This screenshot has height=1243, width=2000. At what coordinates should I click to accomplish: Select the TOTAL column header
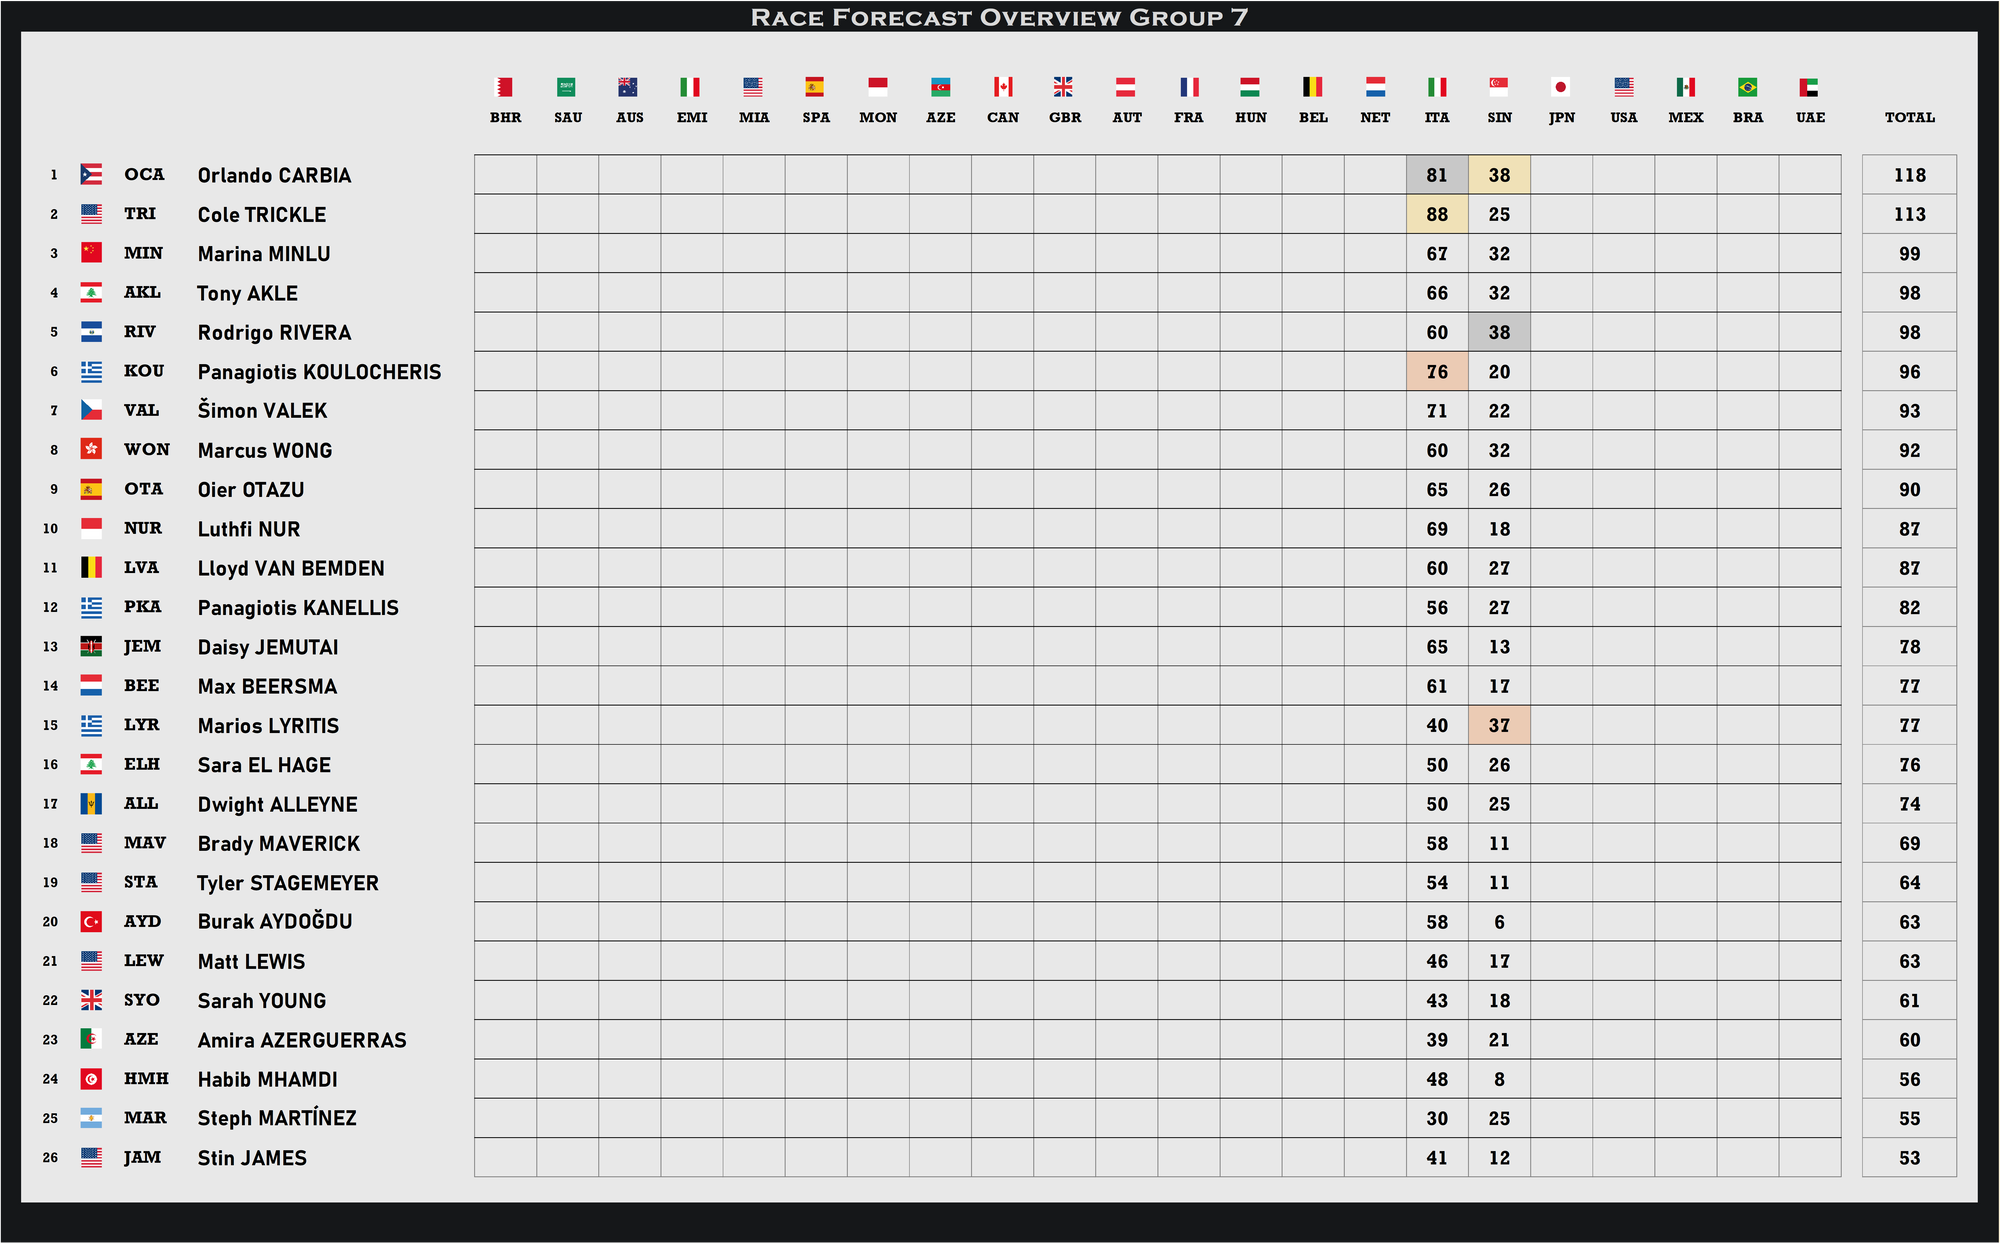pos(1909,118)
